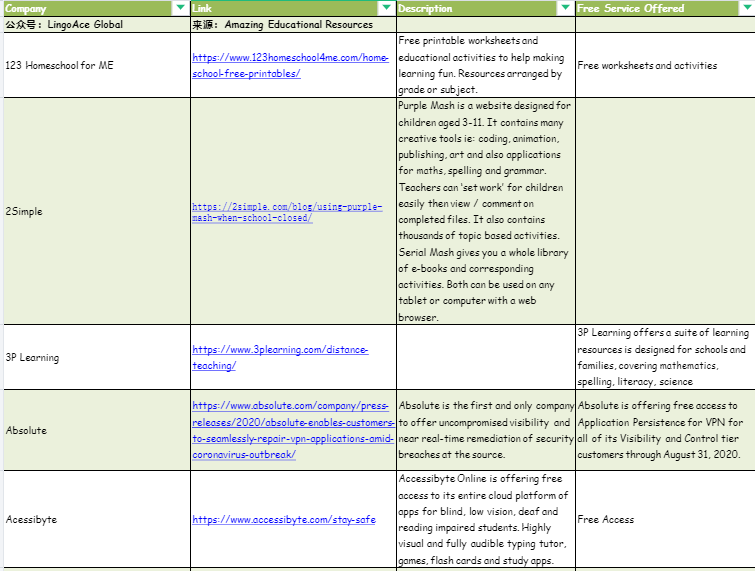
Task: Select the Free Access cell
Action: pos(665,519)
